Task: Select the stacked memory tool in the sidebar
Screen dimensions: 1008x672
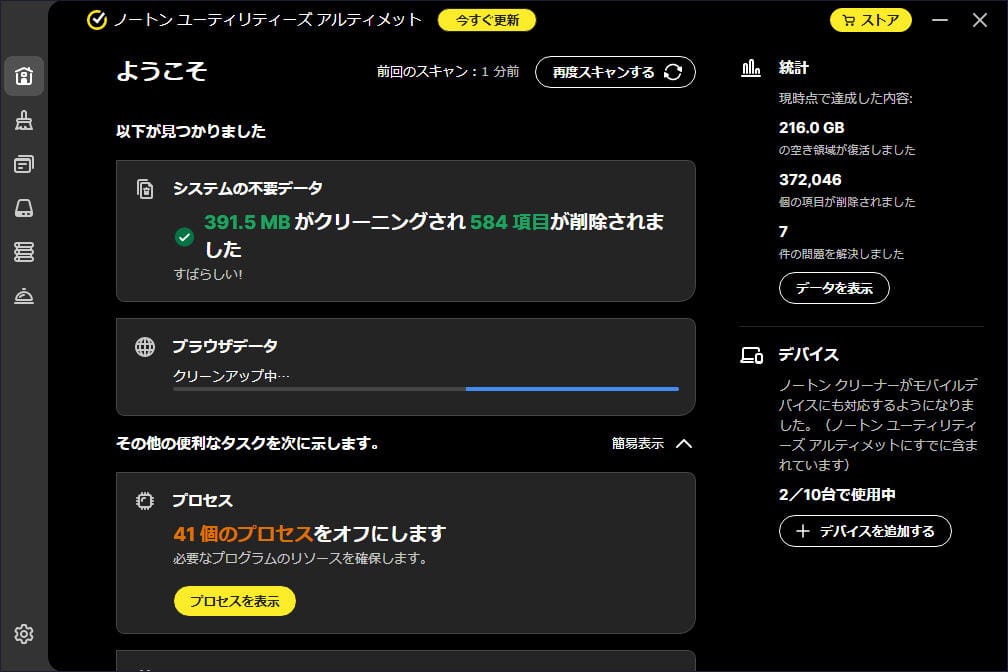Action: tap(23, 252)
